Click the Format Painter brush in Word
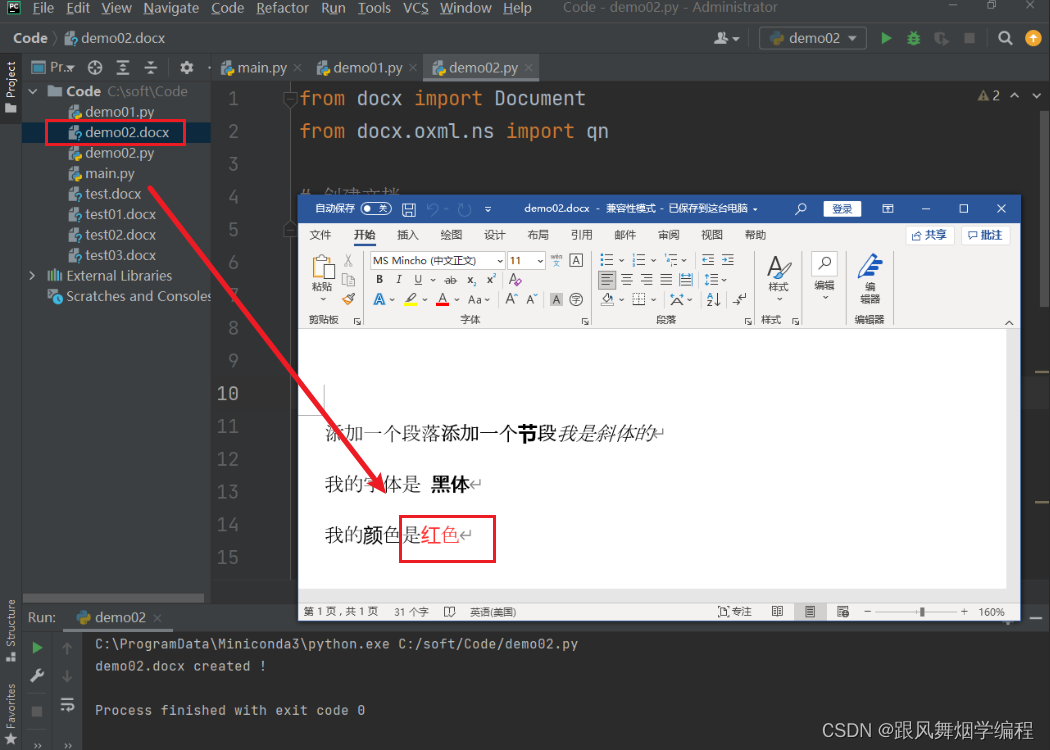 pos(348,299)
